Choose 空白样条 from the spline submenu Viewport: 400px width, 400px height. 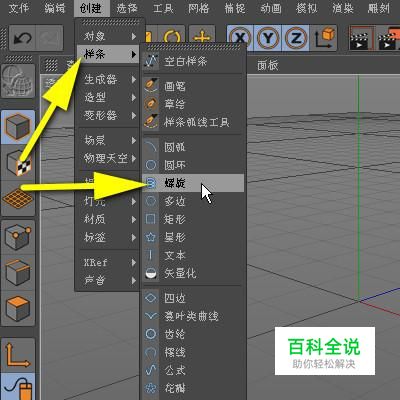(193, 61)
